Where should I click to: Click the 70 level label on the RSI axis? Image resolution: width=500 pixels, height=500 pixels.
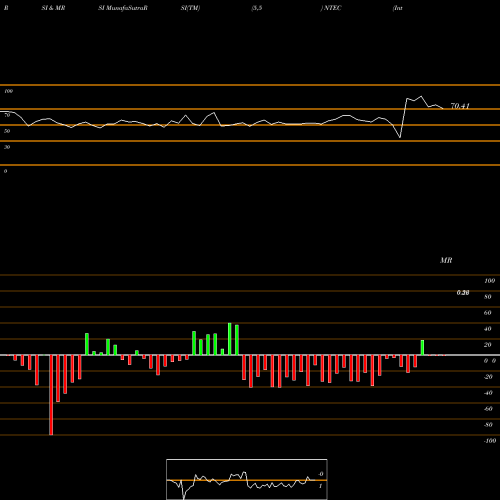pos(7,115)
